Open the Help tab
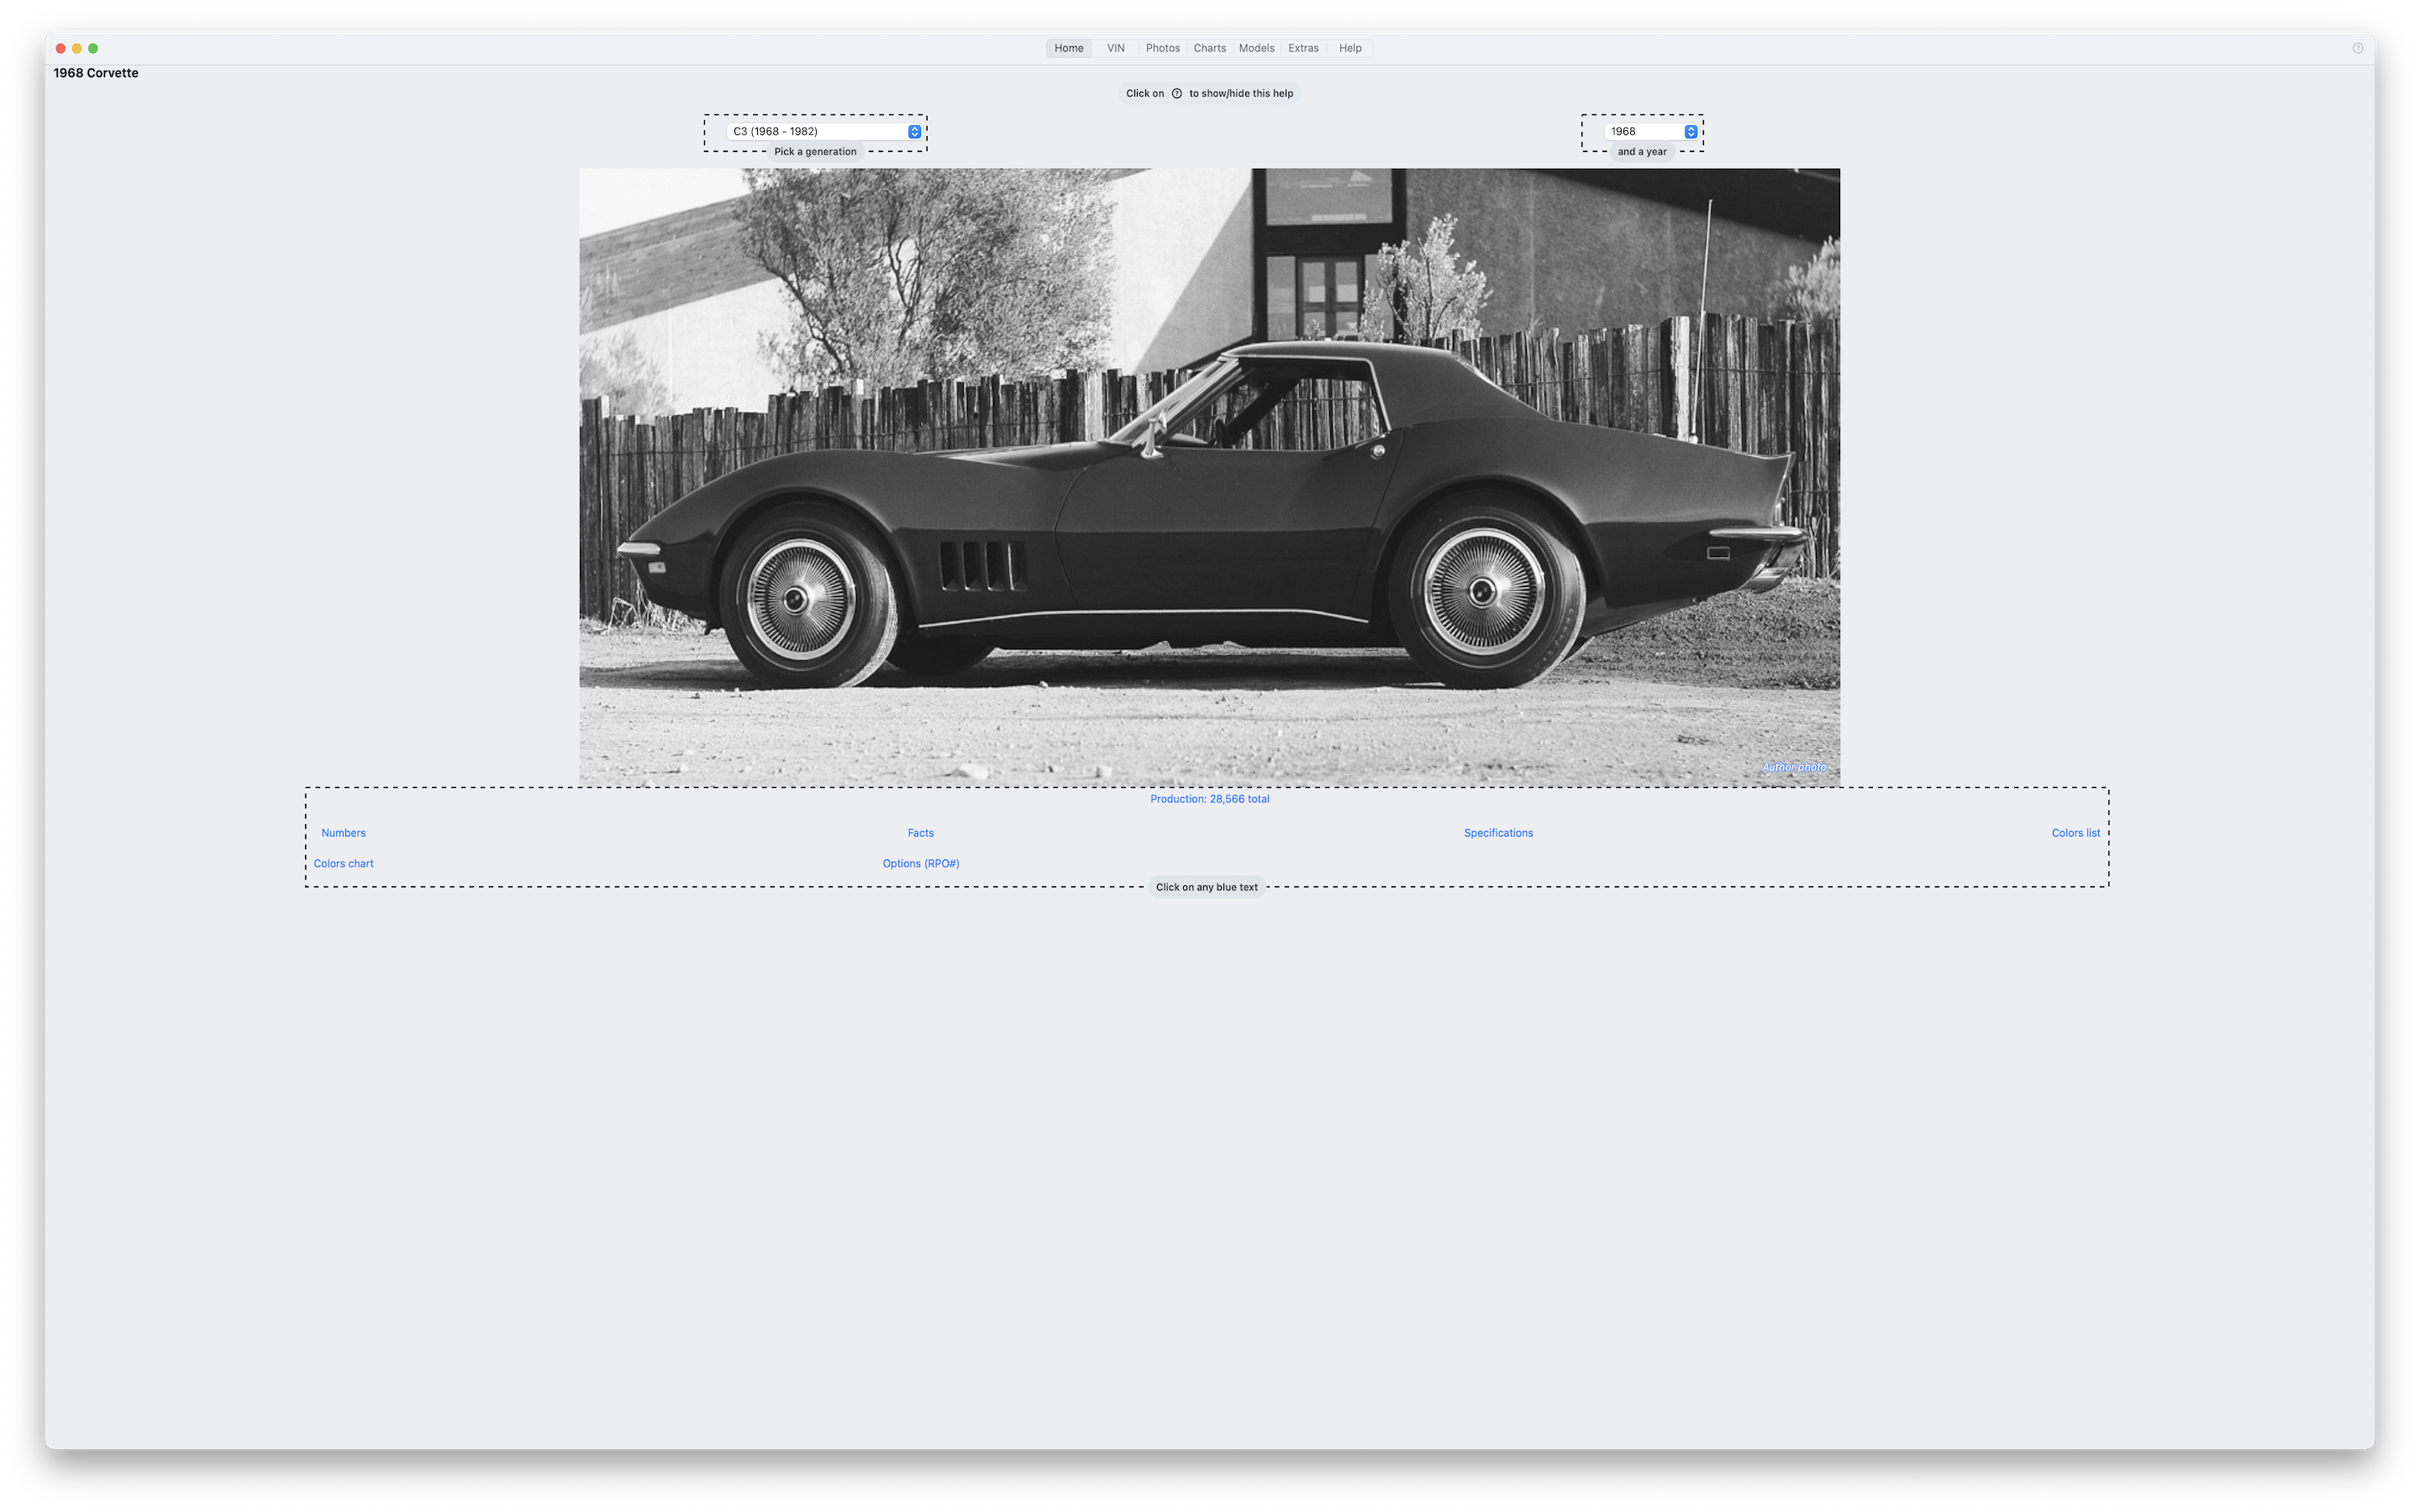Viewport: 2420px width, 1512px height. (1350, 48)
